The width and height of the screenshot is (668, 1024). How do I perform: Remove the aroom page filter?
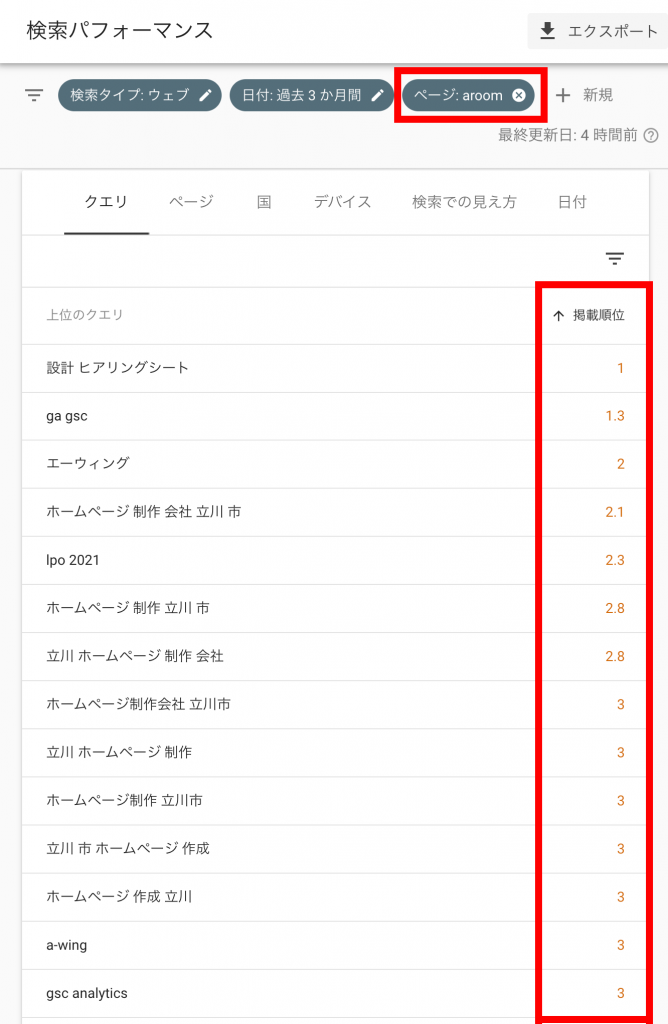coord(518,95)
